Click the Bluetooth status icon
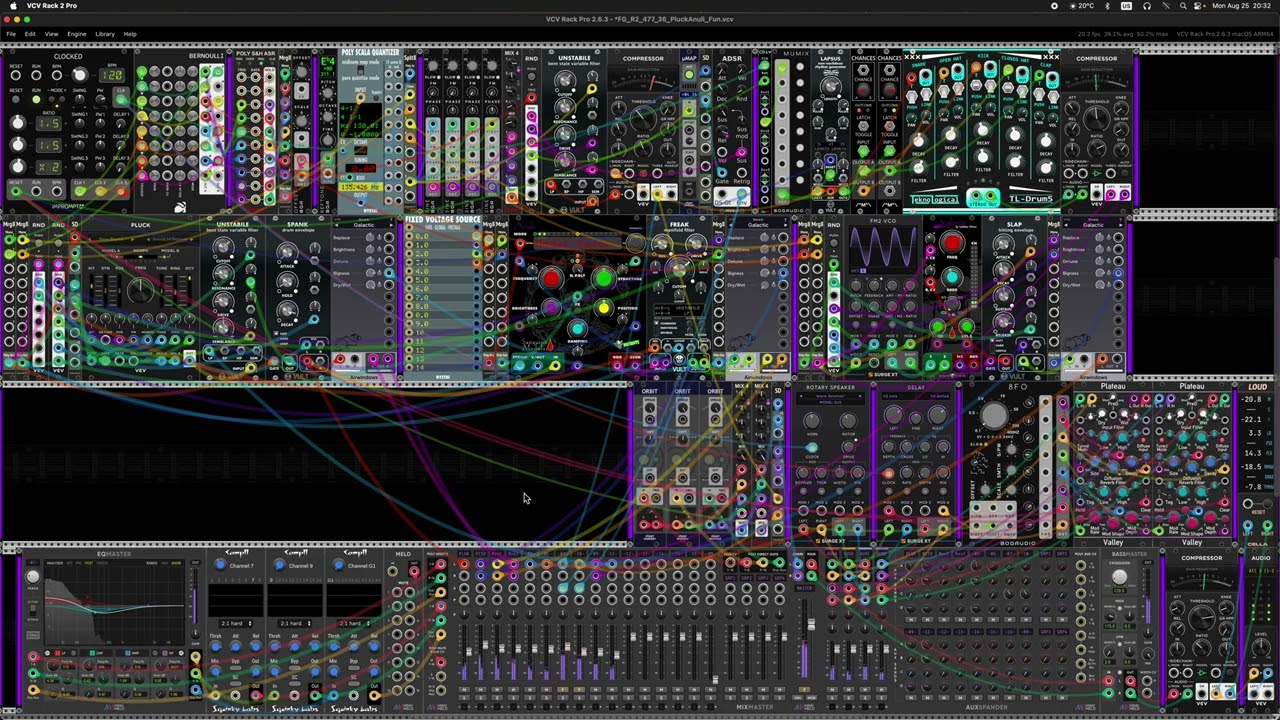 tap(1107, 6)
